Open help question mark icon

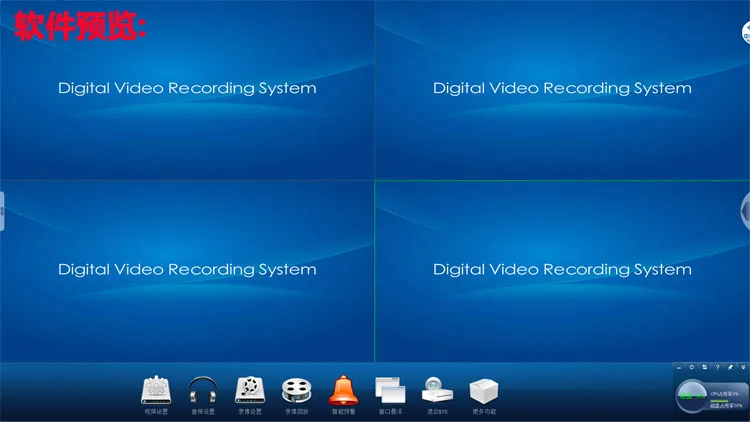[717, 367]
